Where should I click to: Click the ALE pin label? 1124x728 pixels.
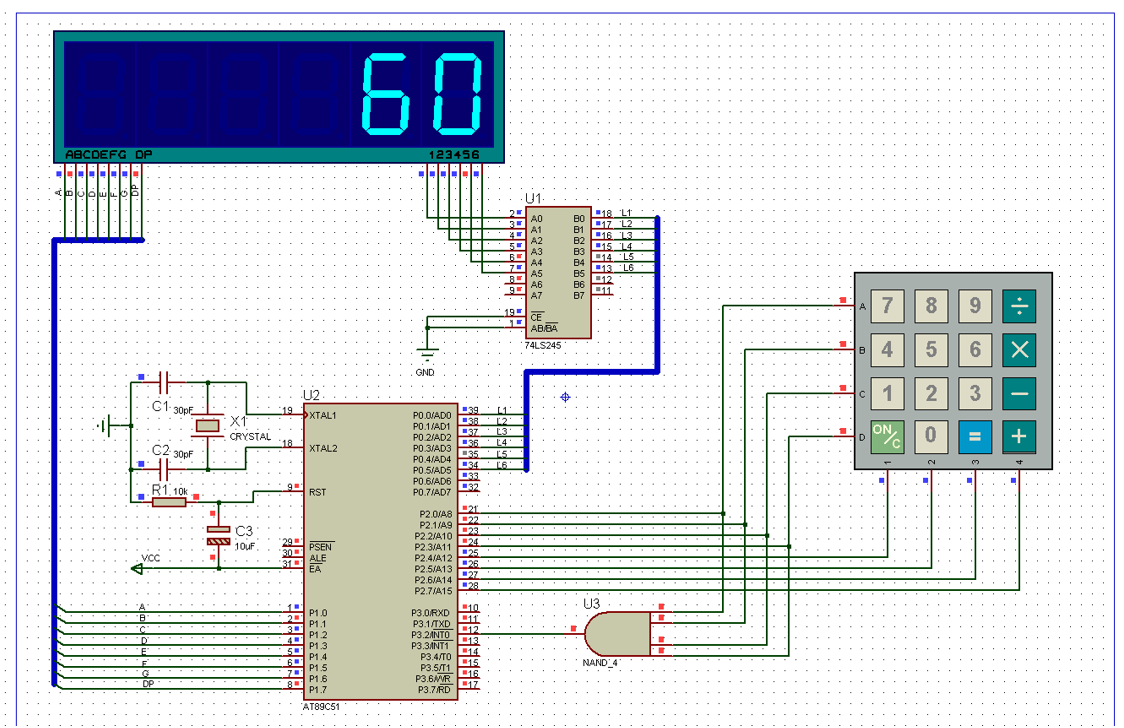[318, 558]
